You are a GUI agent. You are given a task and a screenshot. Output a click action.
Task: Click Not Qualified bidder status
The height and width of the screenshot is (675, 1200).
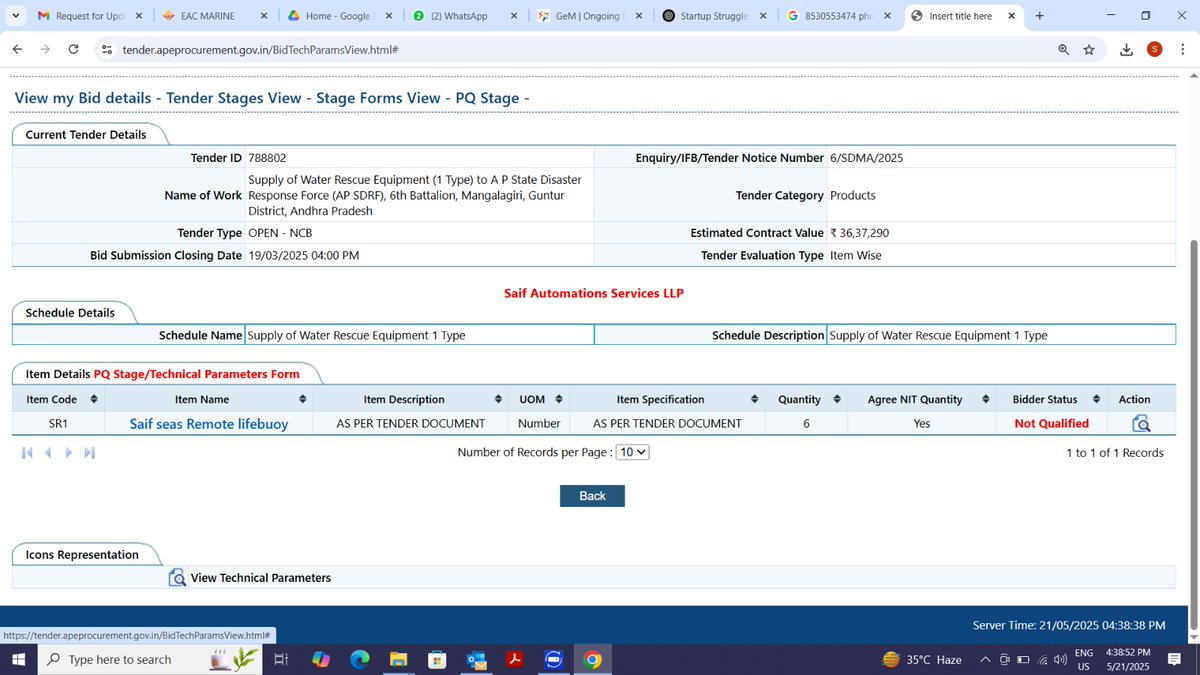coord(1051,424)
